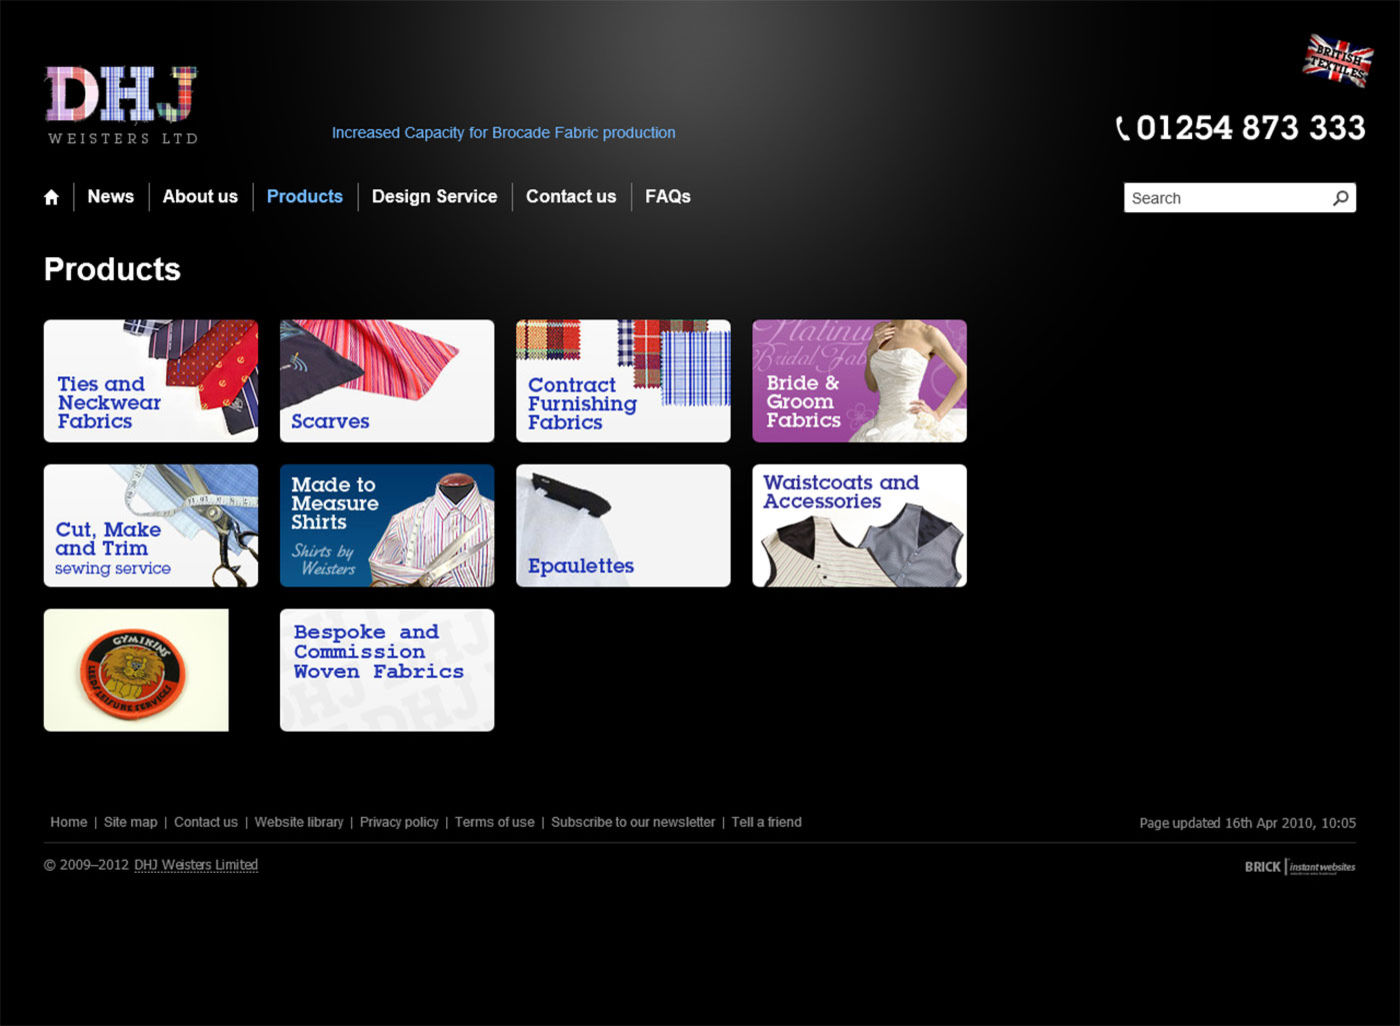Click the home icon in navigation bar
The height and width of the screenshot is (1026, 1400).
click(x=51, y=196)
